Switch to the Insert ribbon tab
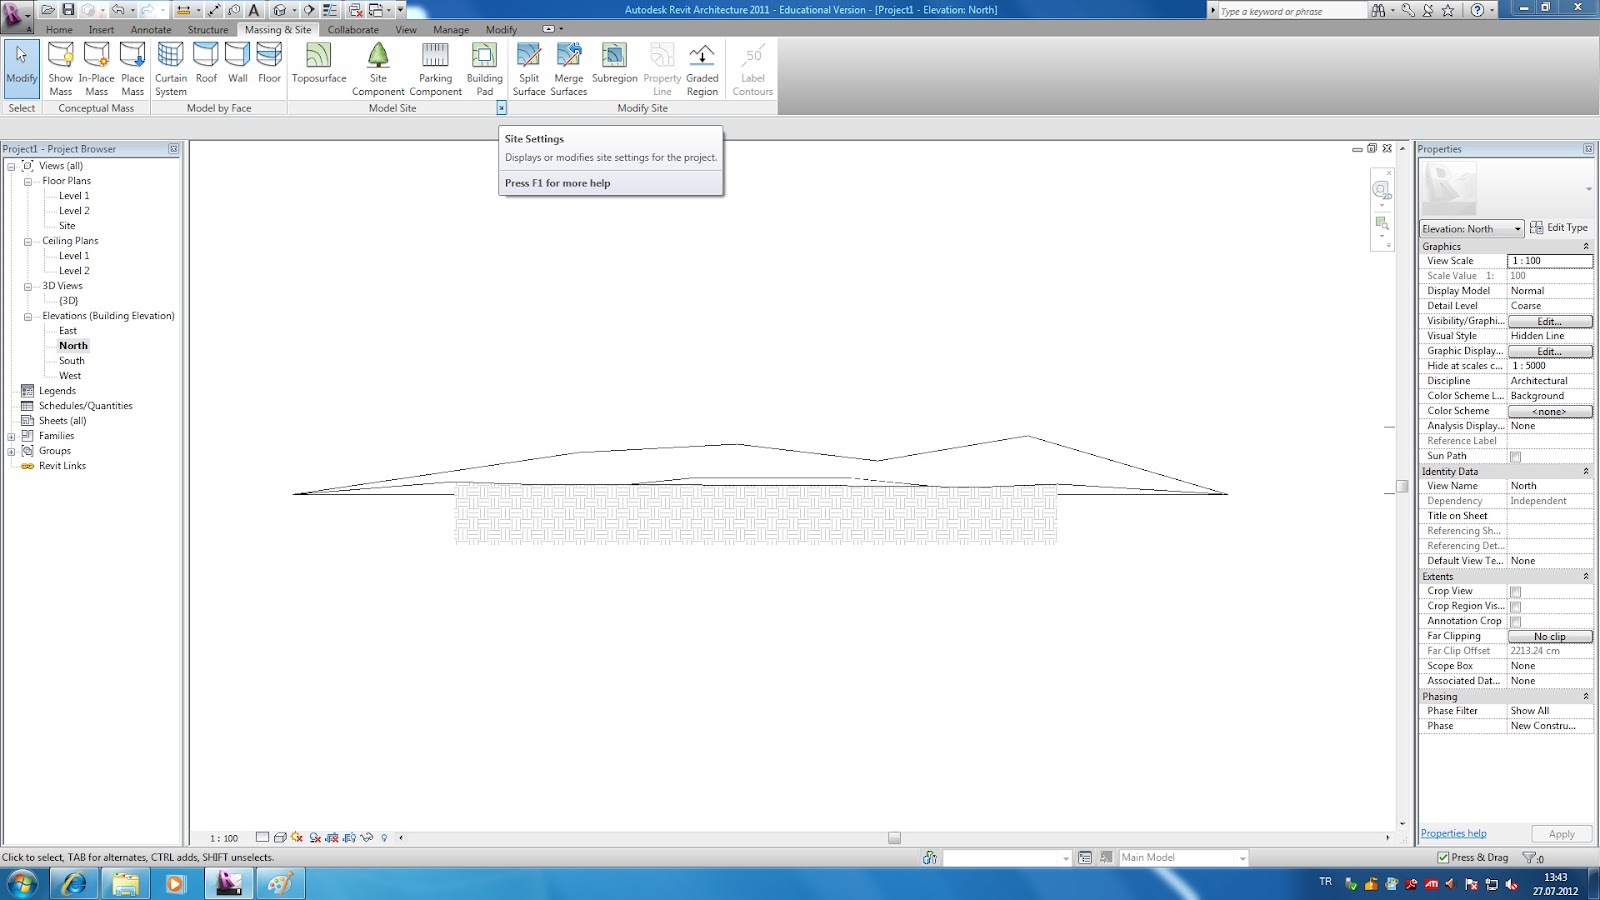Screen dimensions: 1600x900 (x=101, y=30)
